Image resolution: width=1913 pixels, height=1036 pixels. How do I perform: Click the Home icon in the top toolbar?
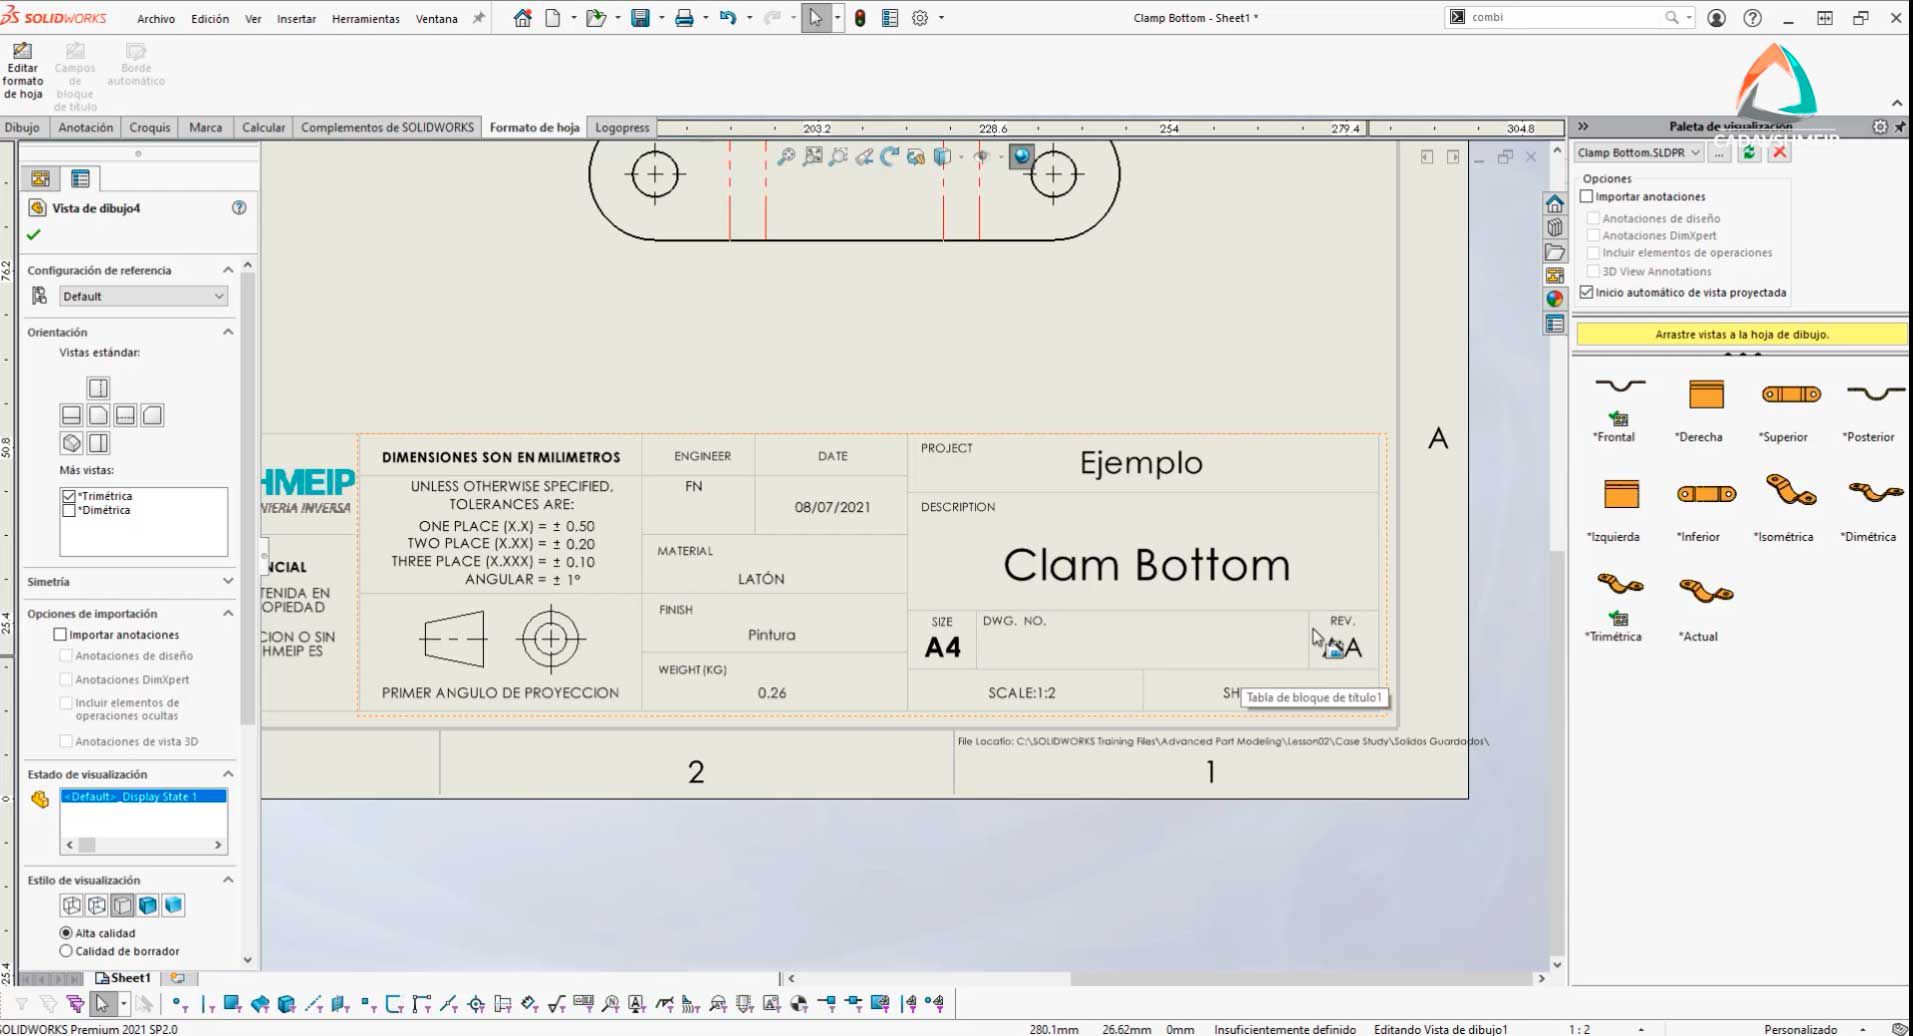(x=520, y=17)
